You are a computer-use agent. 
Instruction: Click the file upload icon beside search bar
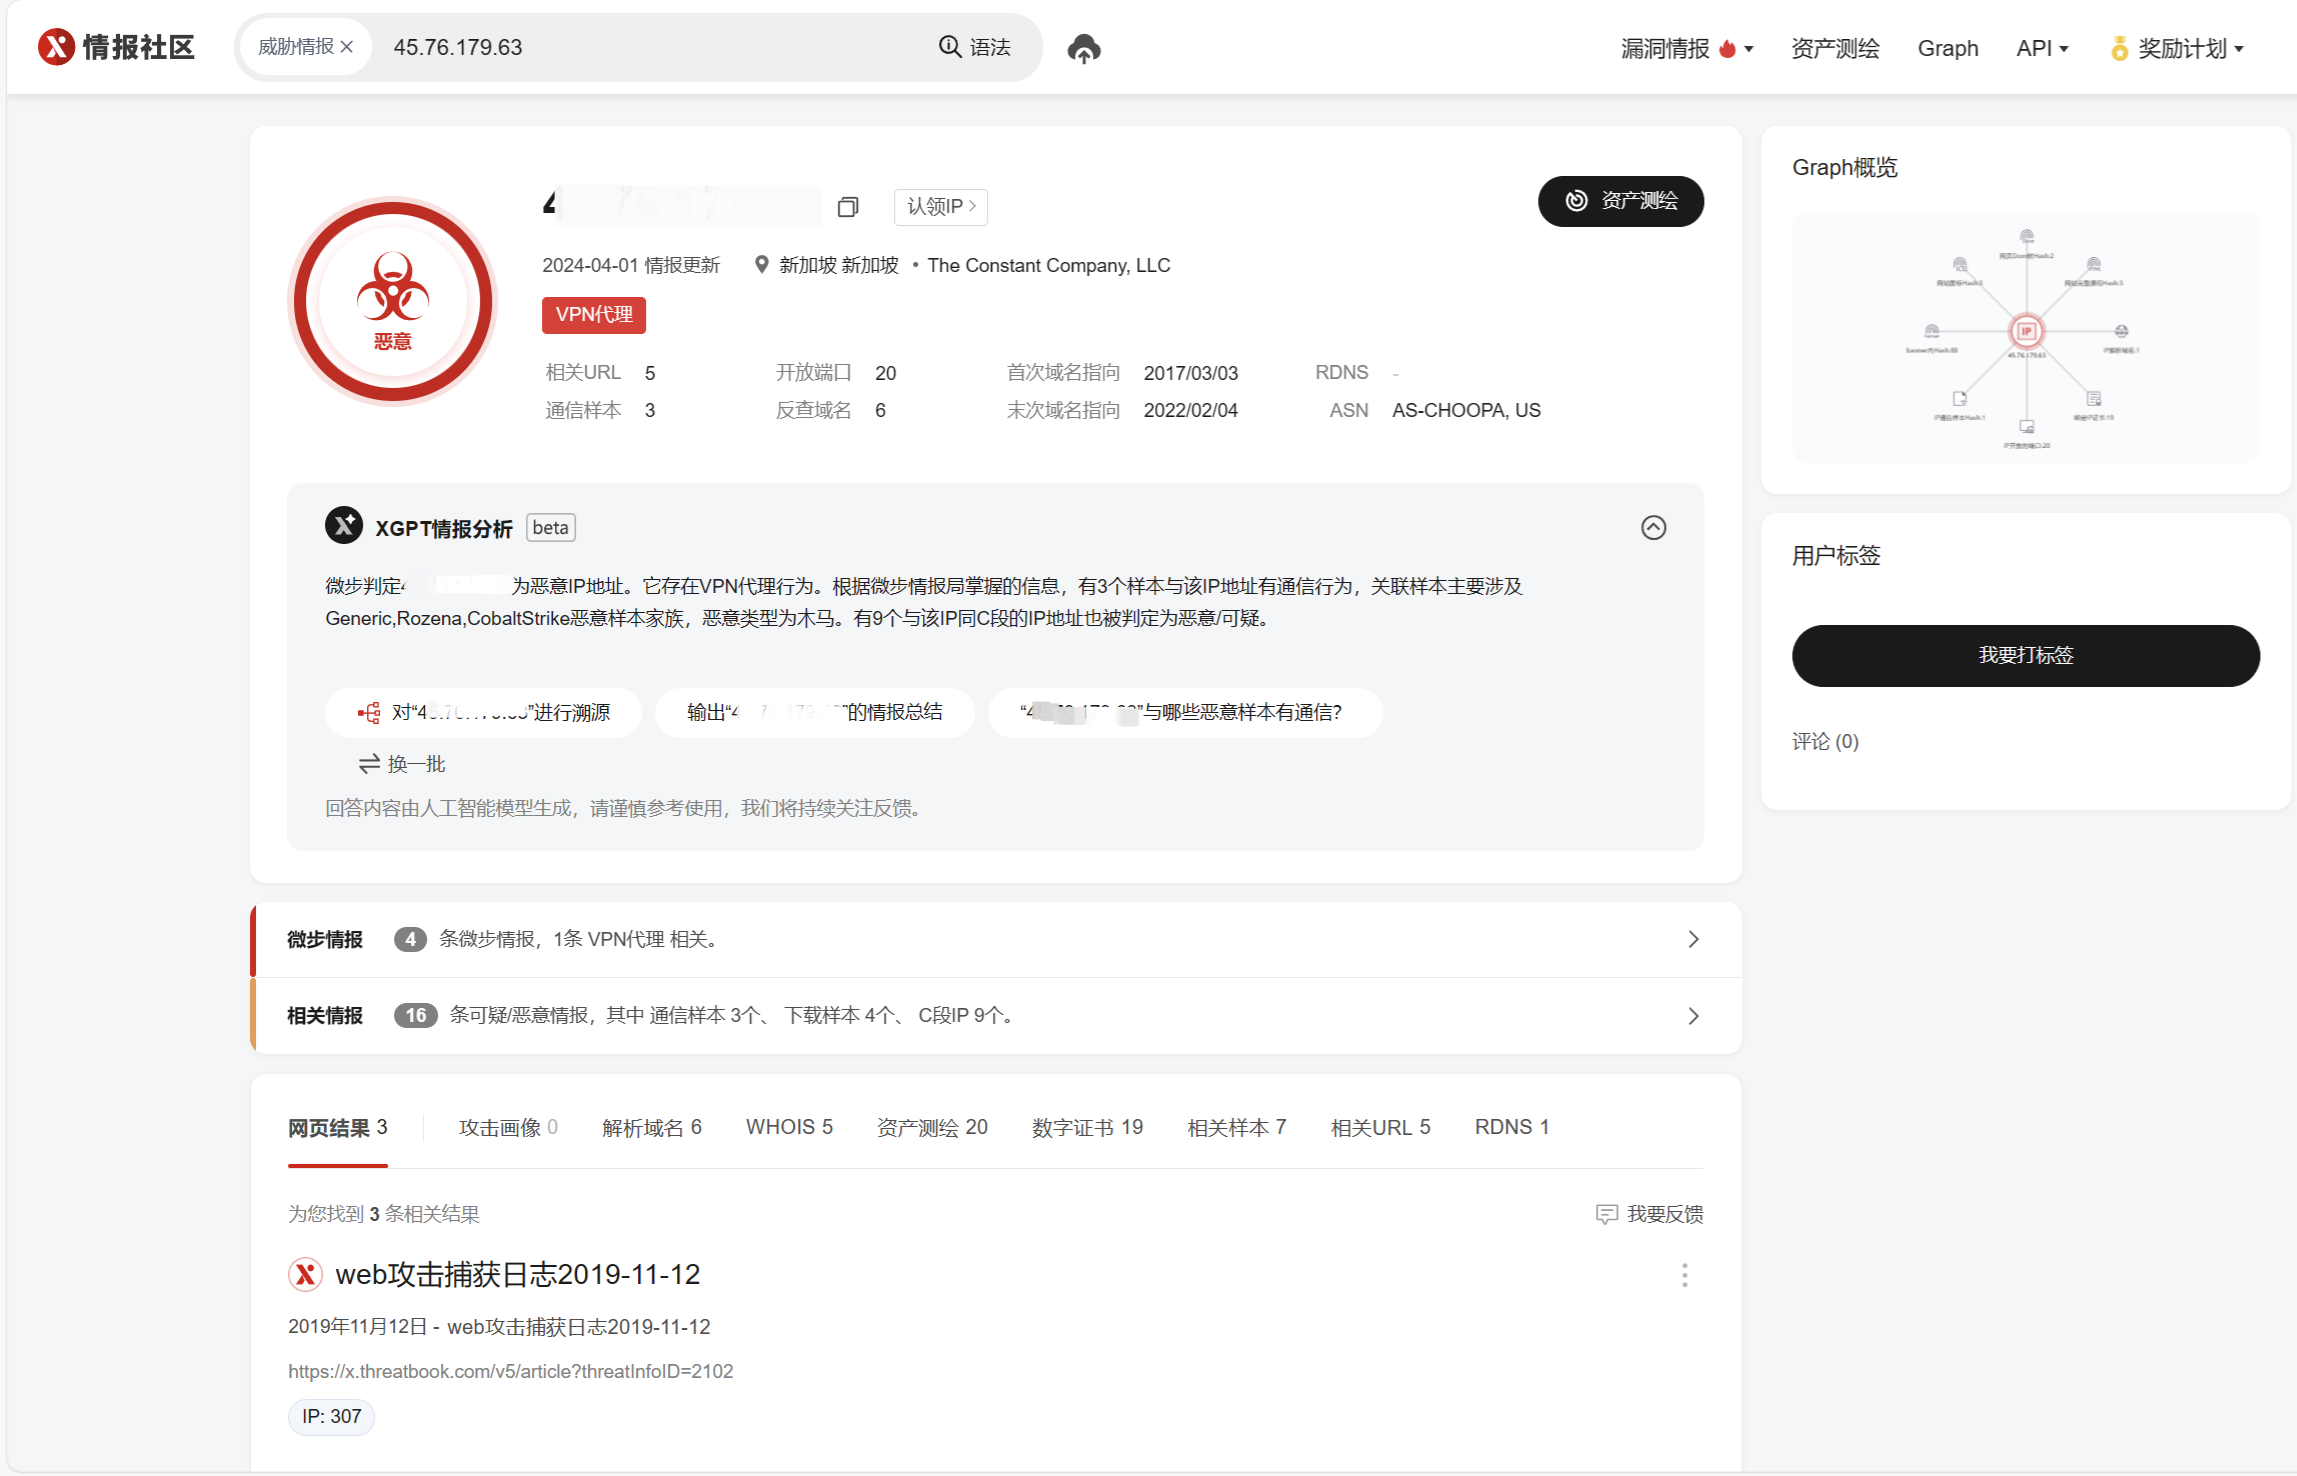1083,48
